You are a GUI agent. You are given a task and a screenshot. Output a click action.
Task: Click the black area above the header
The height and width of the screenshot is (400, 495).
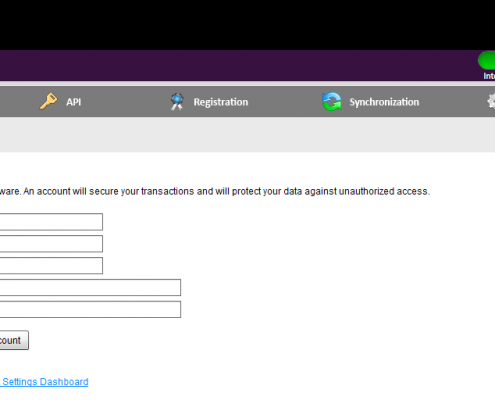pos(247,25)
